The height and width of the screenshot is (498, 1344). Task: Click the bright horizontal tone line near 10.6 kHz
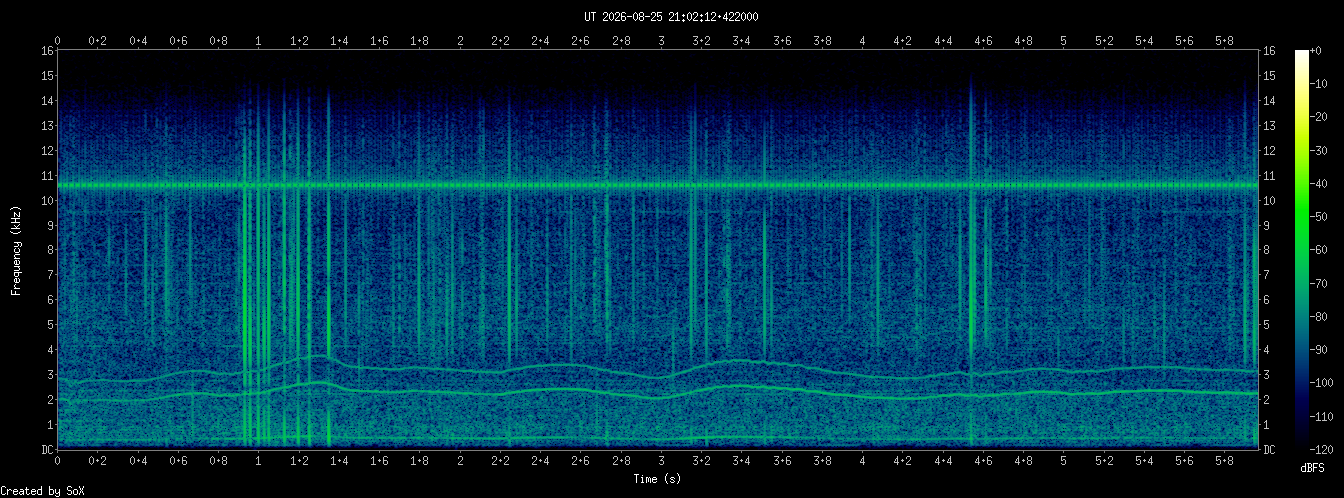point(657,185)
